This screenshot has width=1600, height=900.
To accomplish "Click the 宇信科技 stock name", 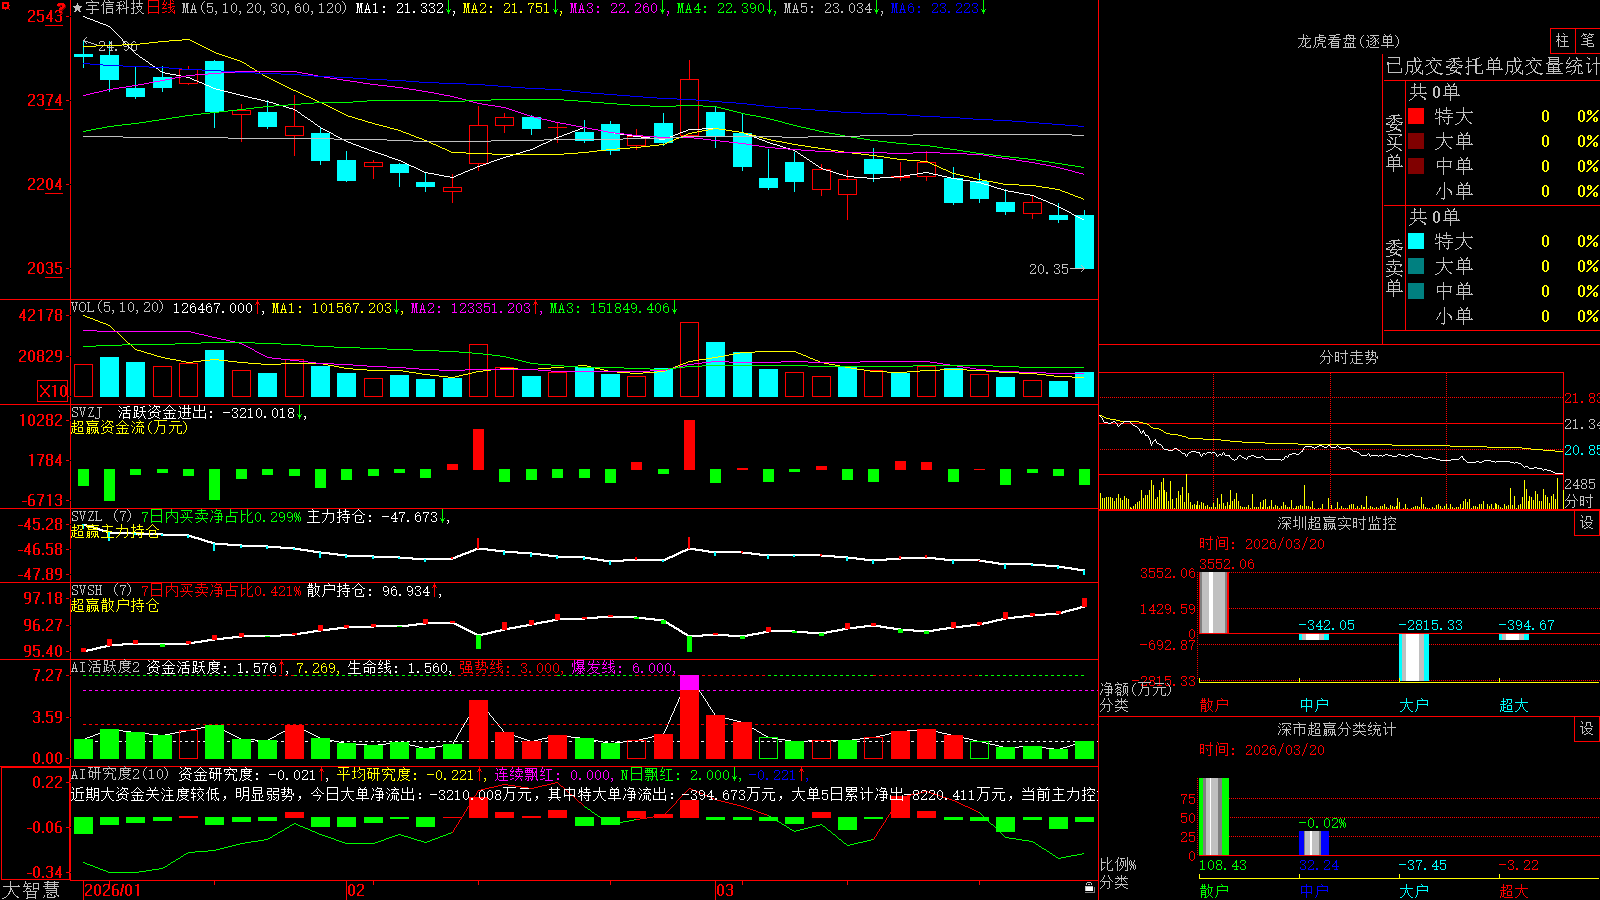I will pos(115,8).
